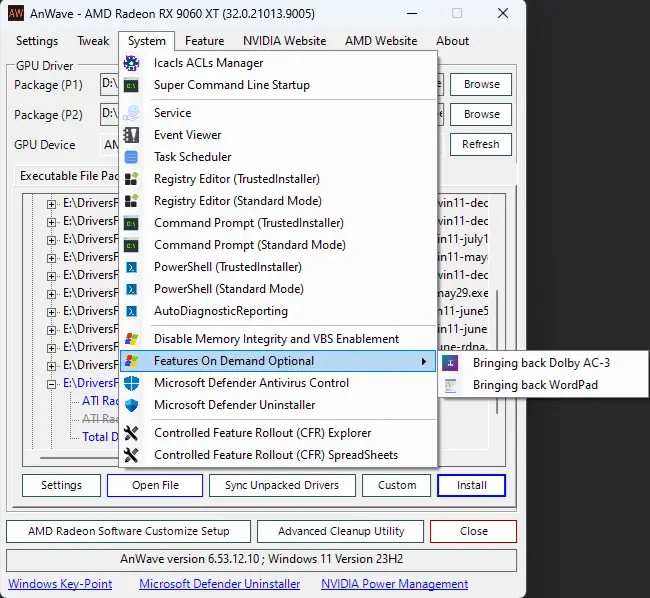Image resolution: width=650 pixels, height=598 pixels.
Task: Click the driver list vertical scrollbar
Action: tap(497, 351)
